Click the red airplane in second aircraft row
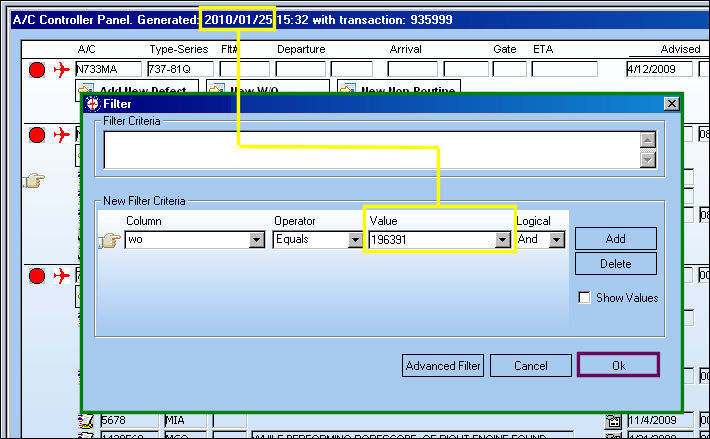710x439 pixels. click(62, 135)
